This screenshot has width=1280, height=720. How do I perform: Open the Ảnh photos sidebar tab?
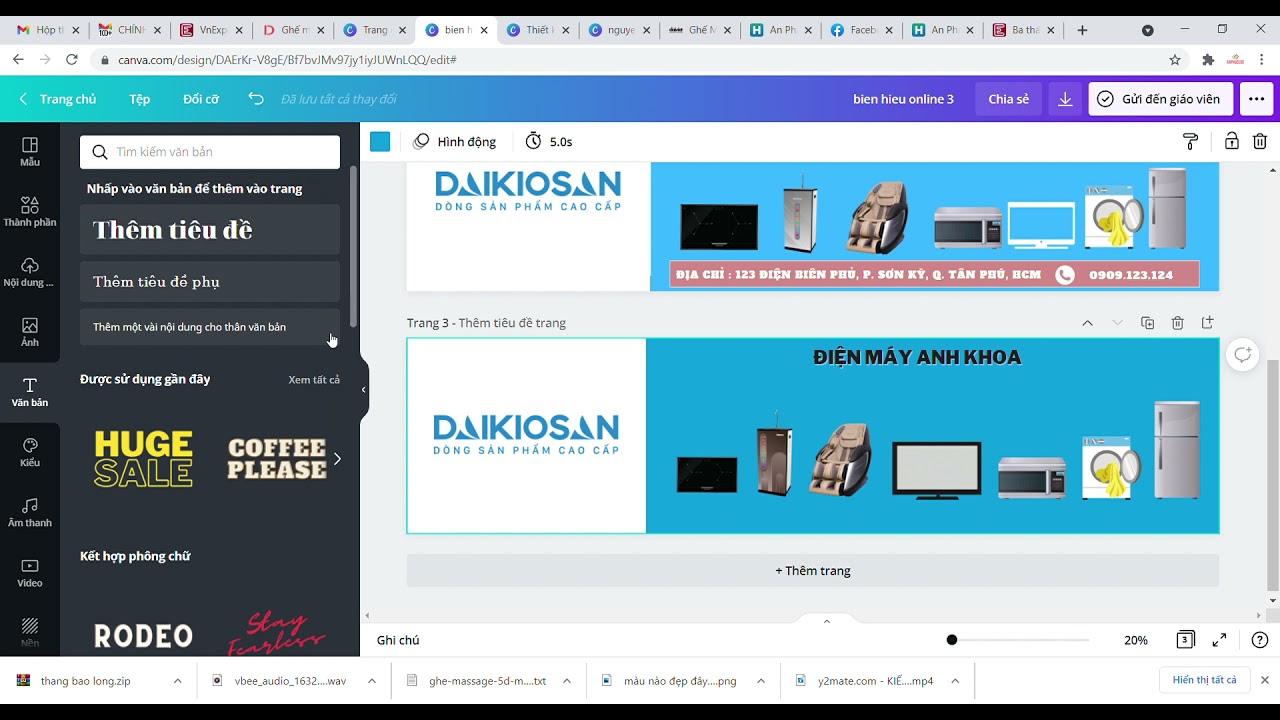click(30, 332)
